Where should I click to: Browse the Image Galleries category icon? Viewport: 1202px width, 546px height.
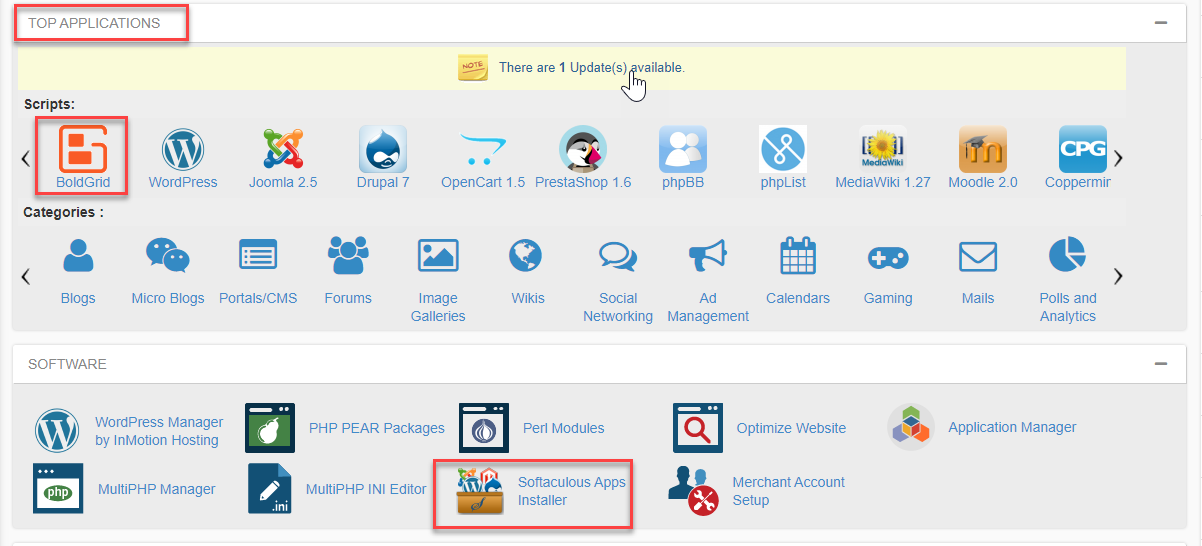438,256
